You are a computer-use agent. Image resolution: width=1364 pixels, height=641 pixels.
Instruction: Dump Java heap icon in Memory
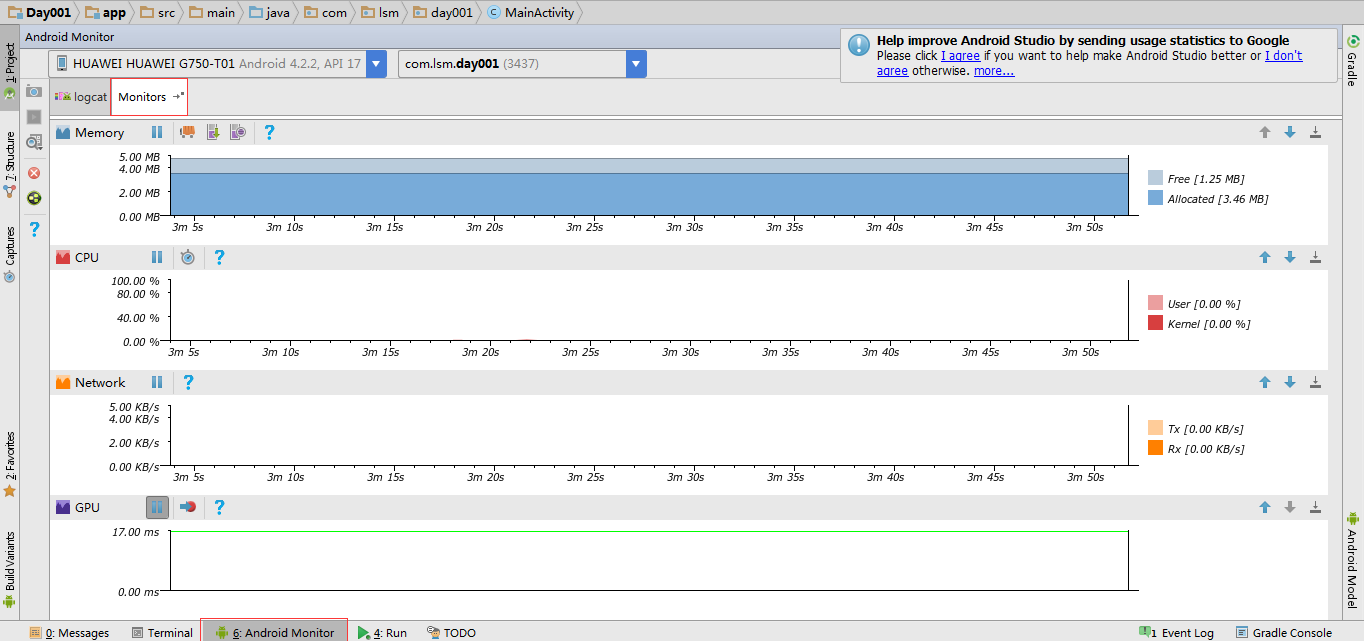213,132
